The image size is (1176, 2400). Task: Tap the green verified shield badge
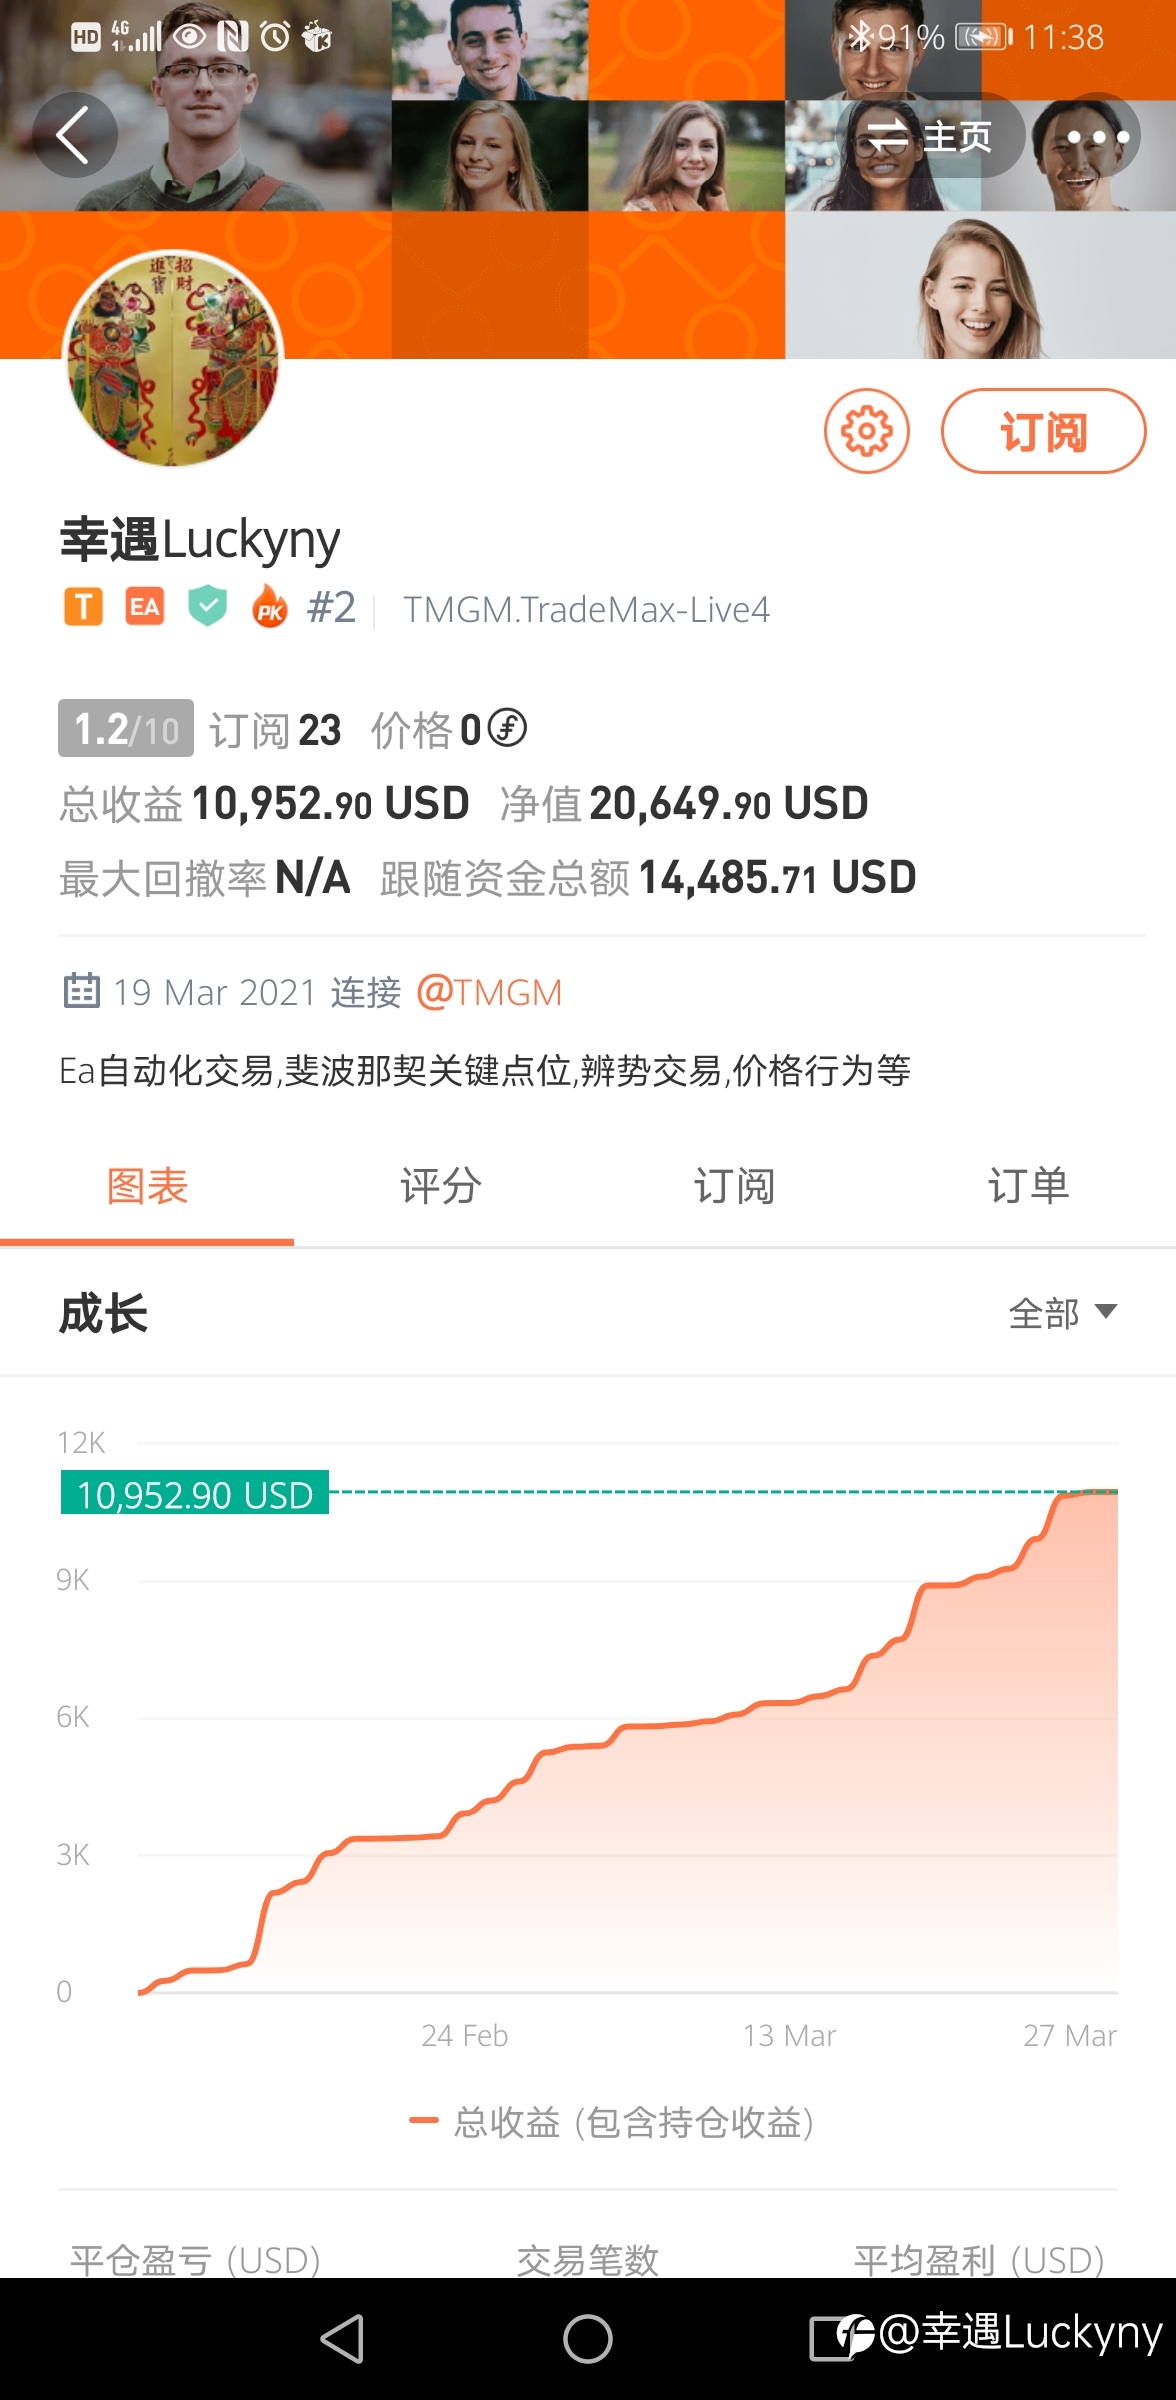207,607
